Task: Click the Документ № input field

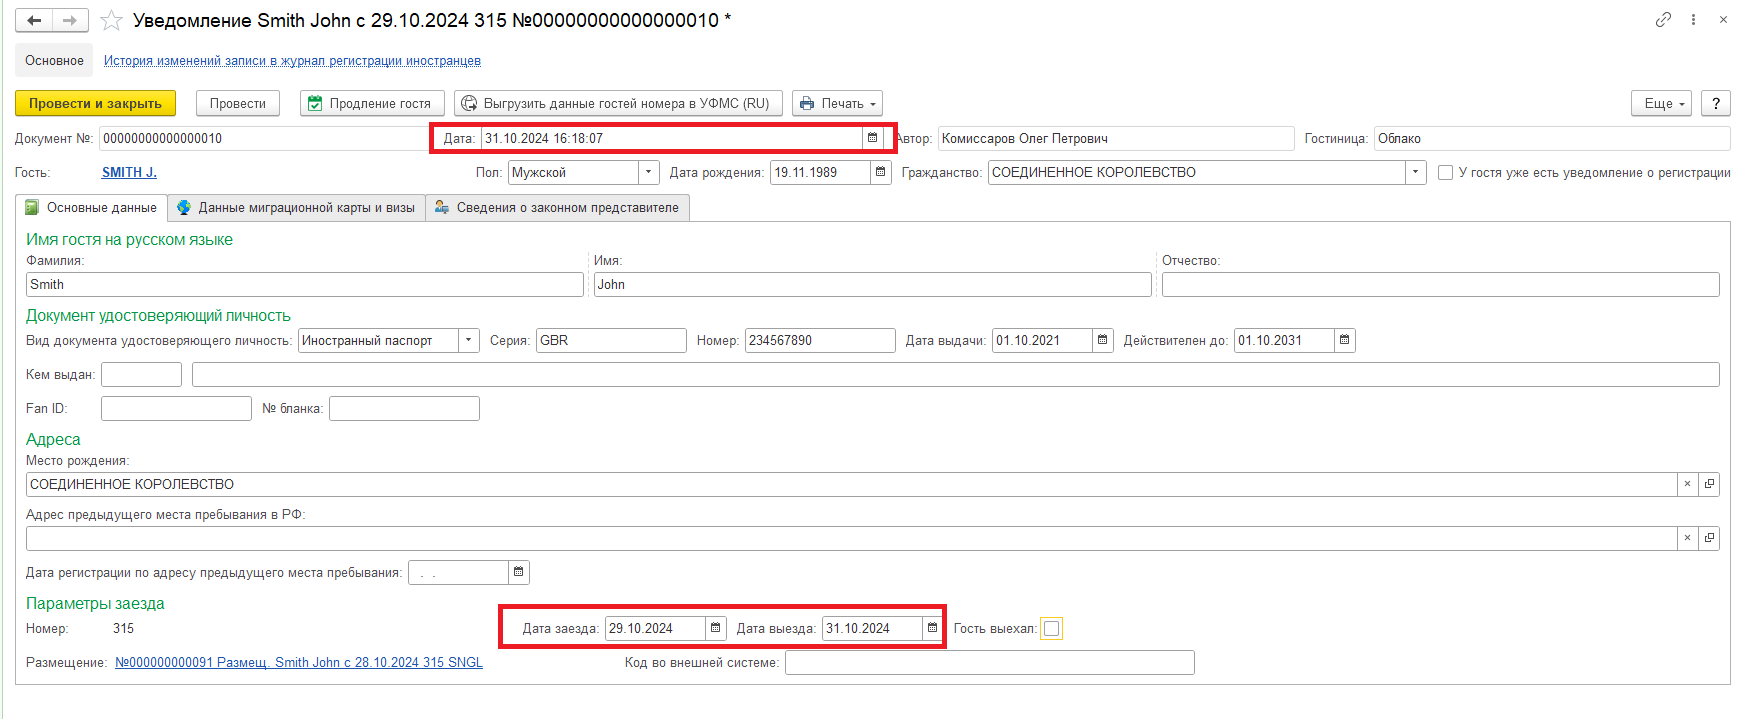Action: coord(263,138)
